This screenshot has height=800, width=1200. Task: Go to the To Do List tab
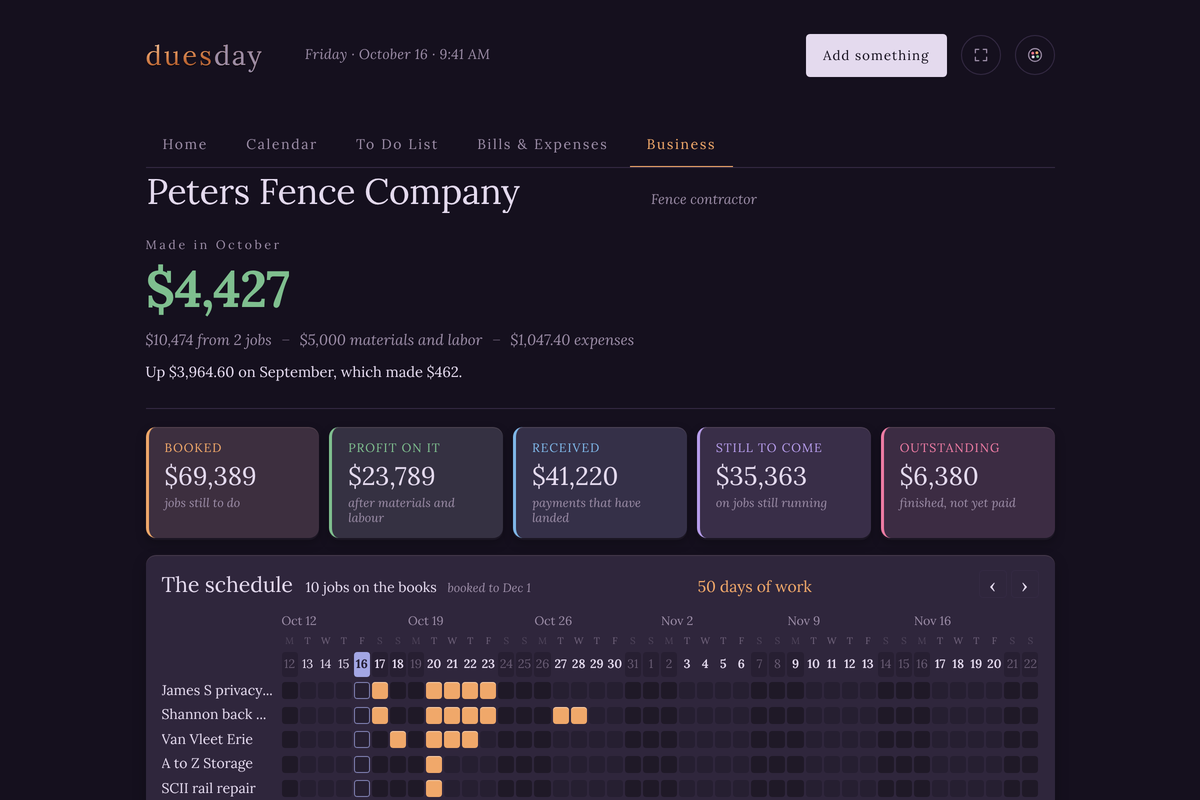[x=397, y=144]
